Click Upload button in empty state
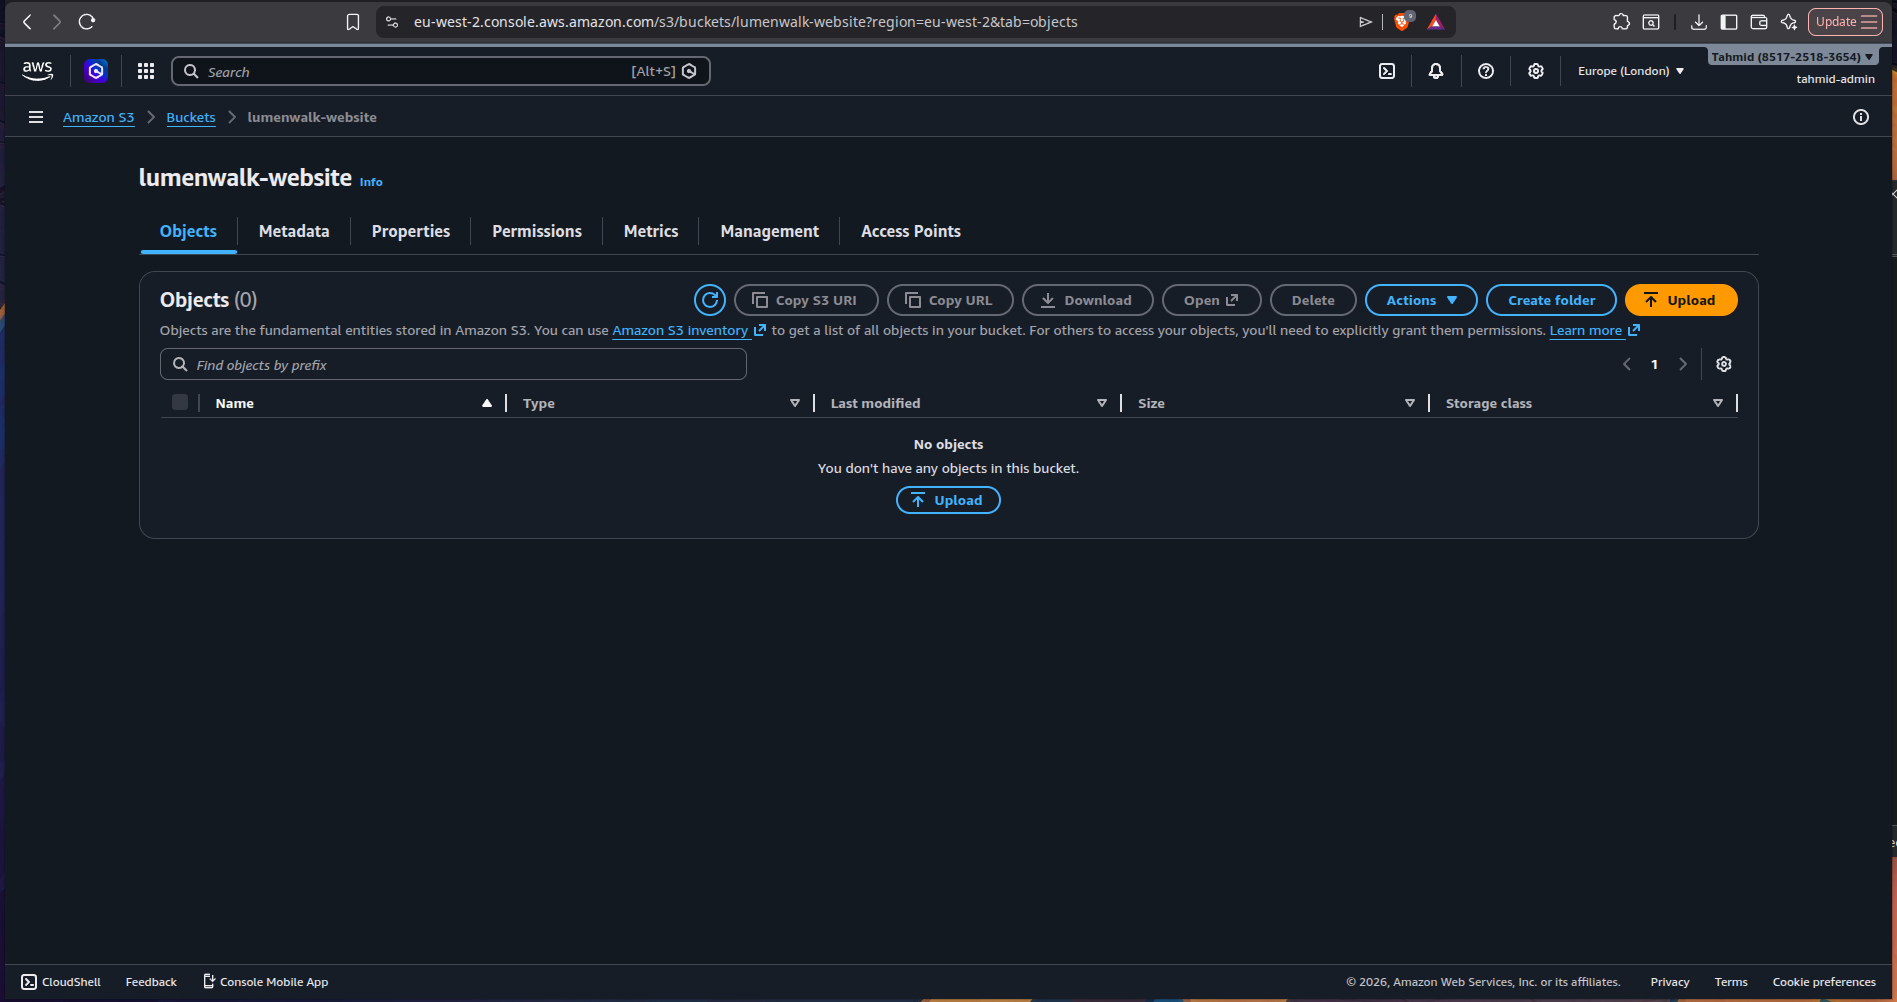 click(x=948, y=500)
